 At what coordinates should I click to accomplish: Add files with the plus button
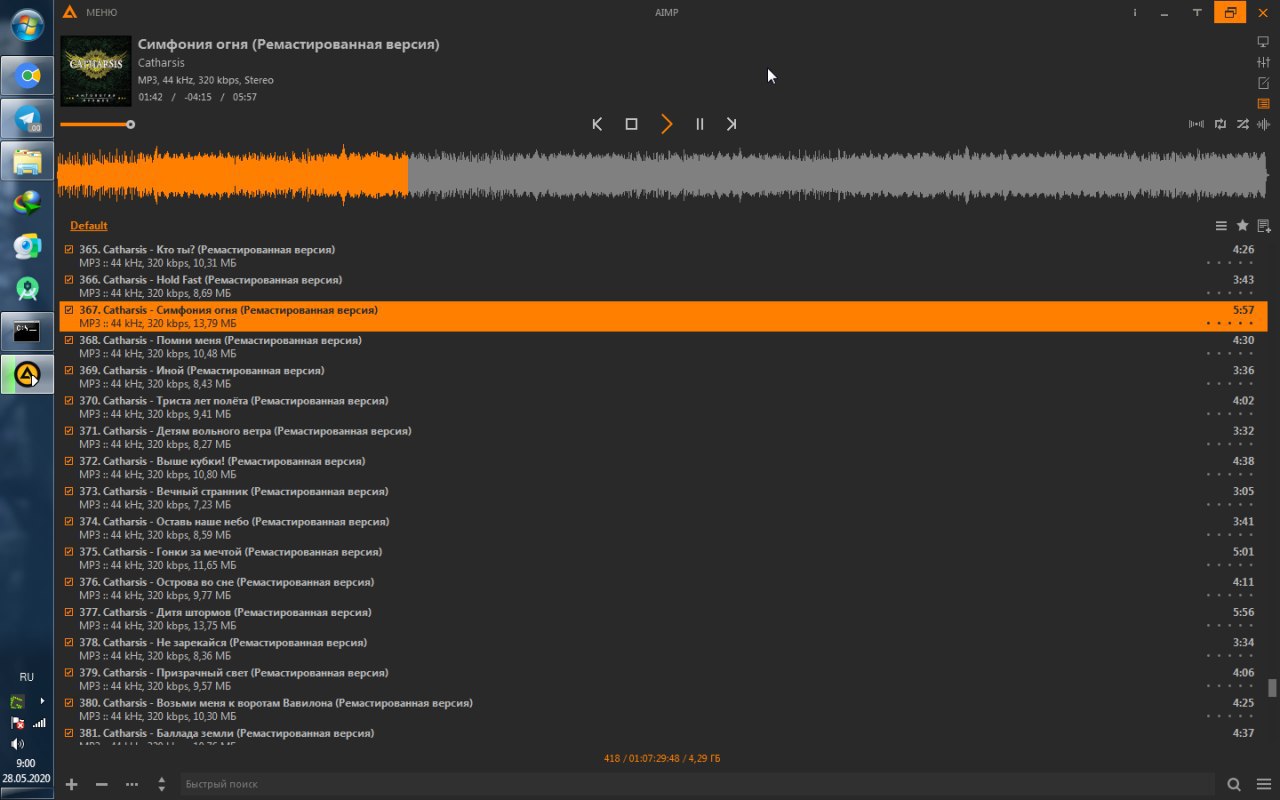[71, 785]
